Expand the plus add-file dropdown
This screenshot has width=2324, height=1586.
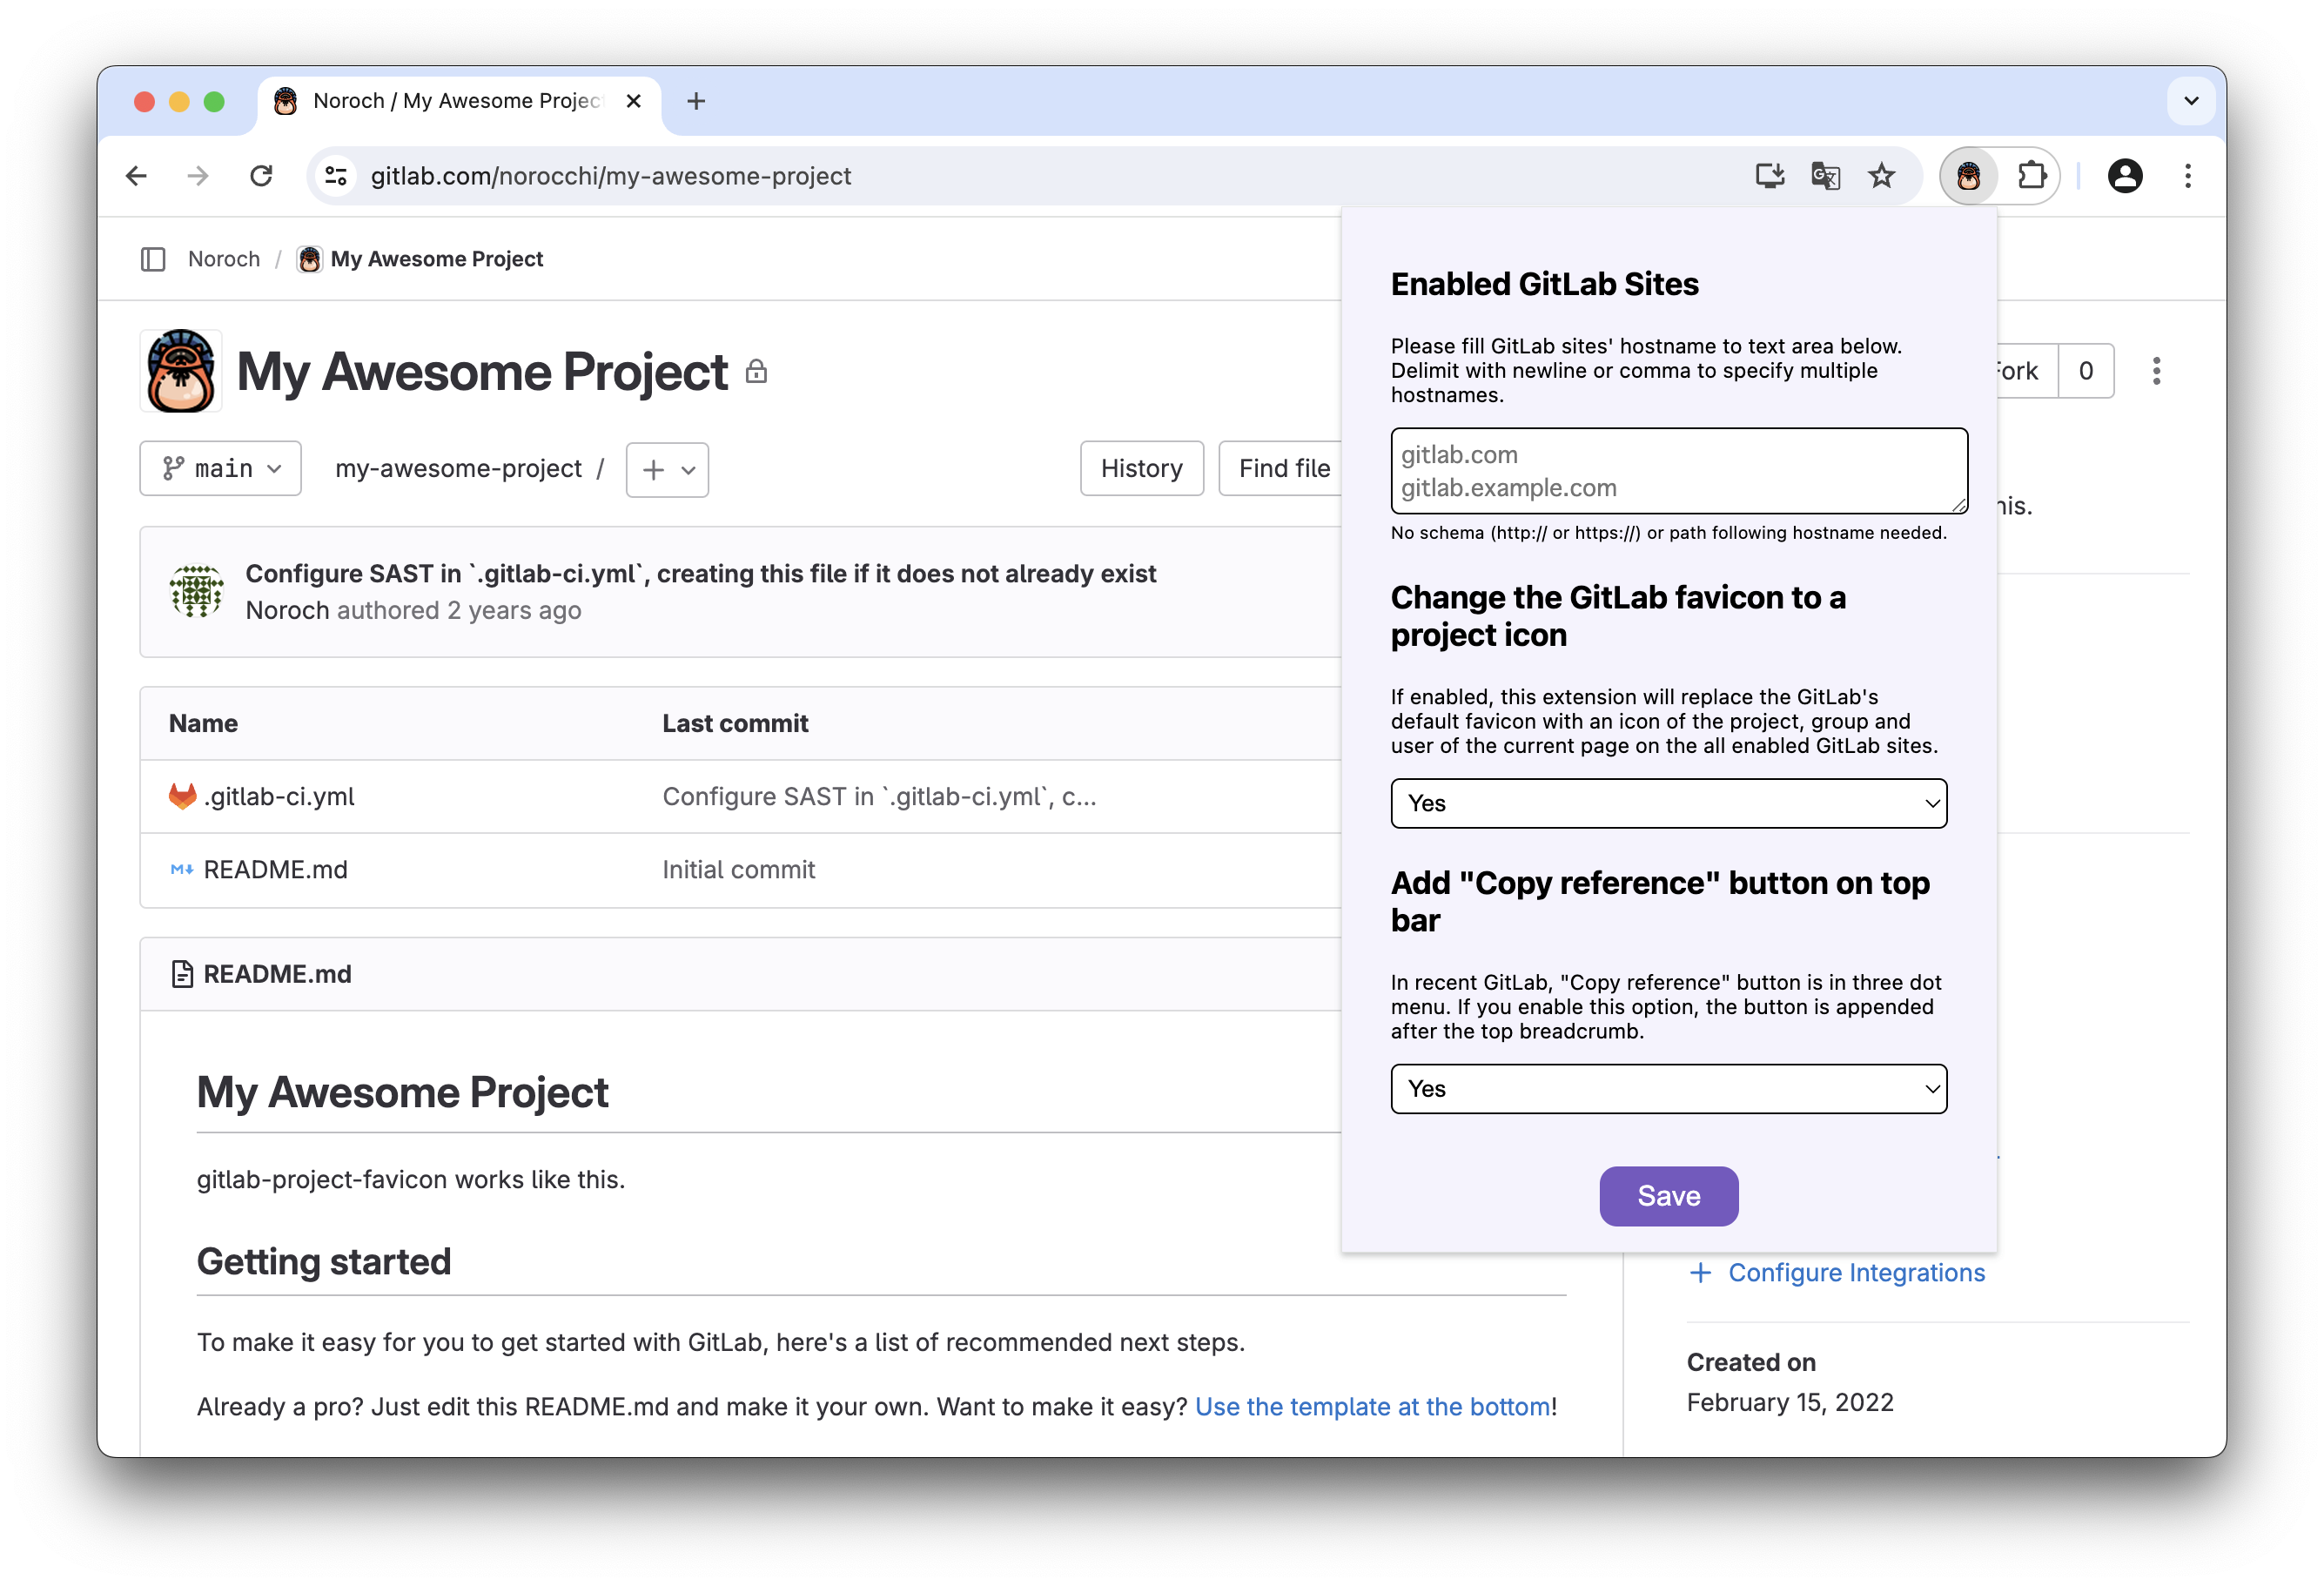[667, 469]
